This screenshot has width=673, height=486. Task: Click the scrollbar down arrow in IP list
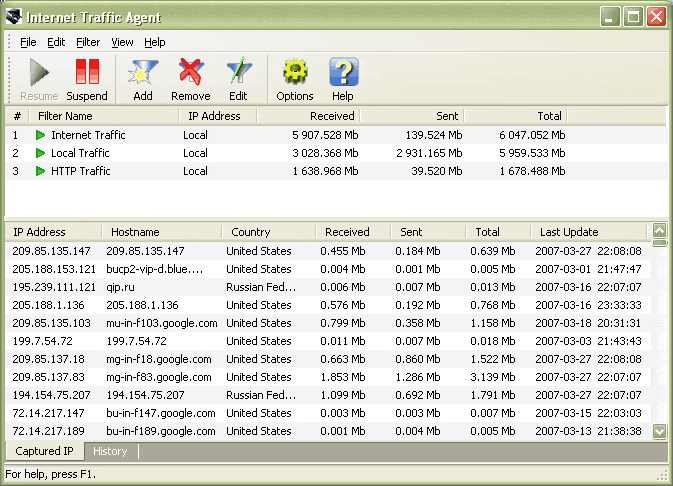[659, 430]
